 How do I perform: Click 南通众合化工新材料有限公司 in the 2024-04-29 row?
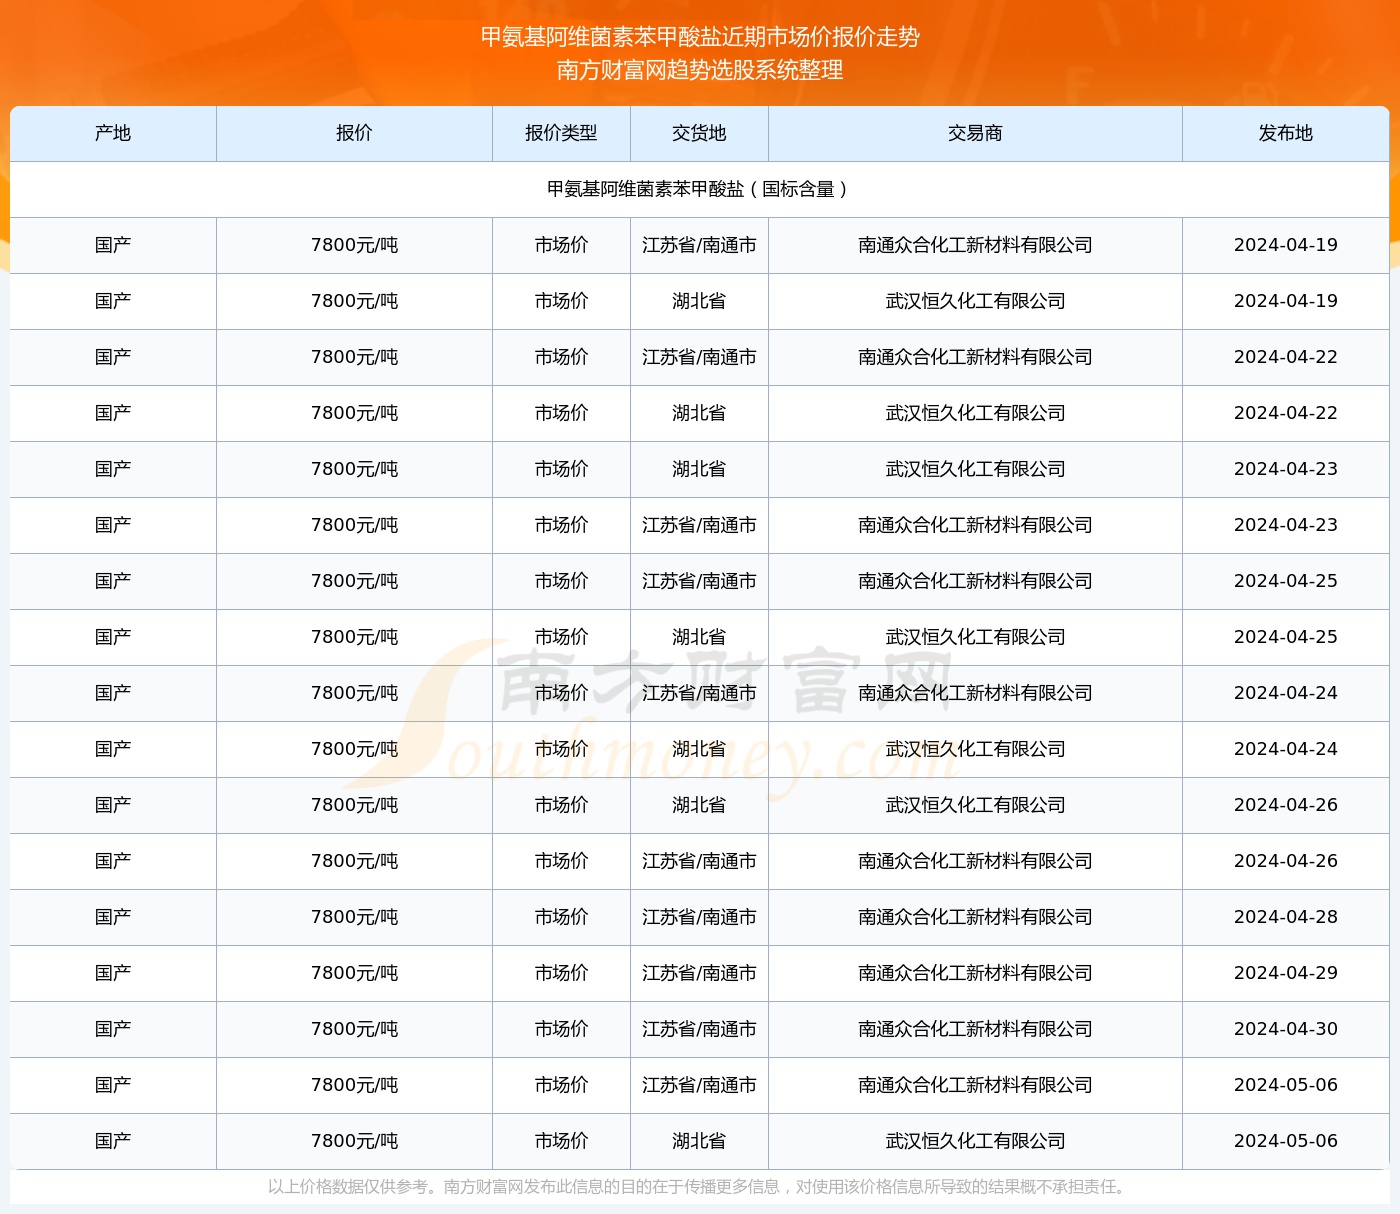tap(975, 973)
